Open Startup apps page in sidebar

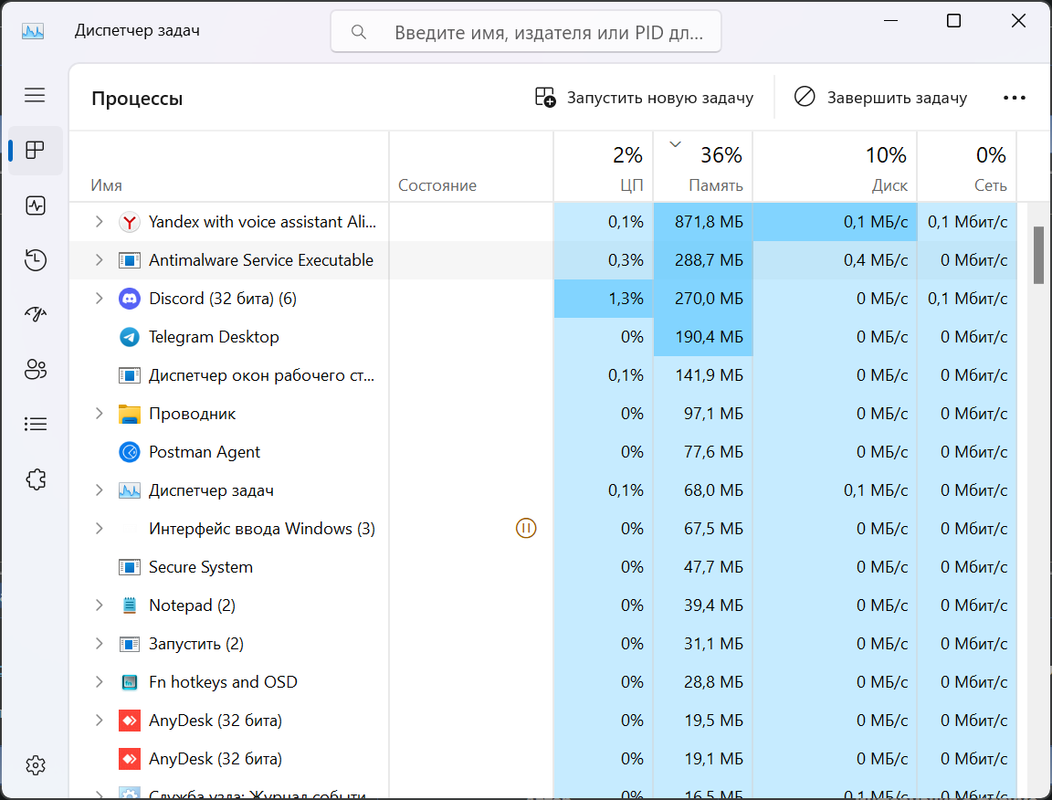coord(35,314)
